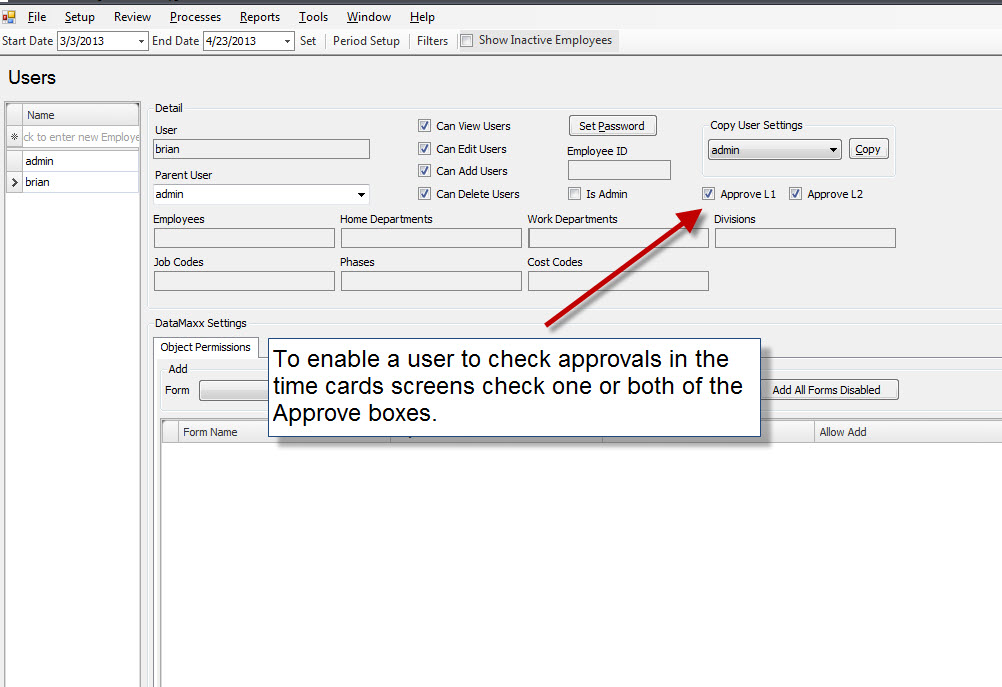Switch to Object Permissions tab

[205, 347]
